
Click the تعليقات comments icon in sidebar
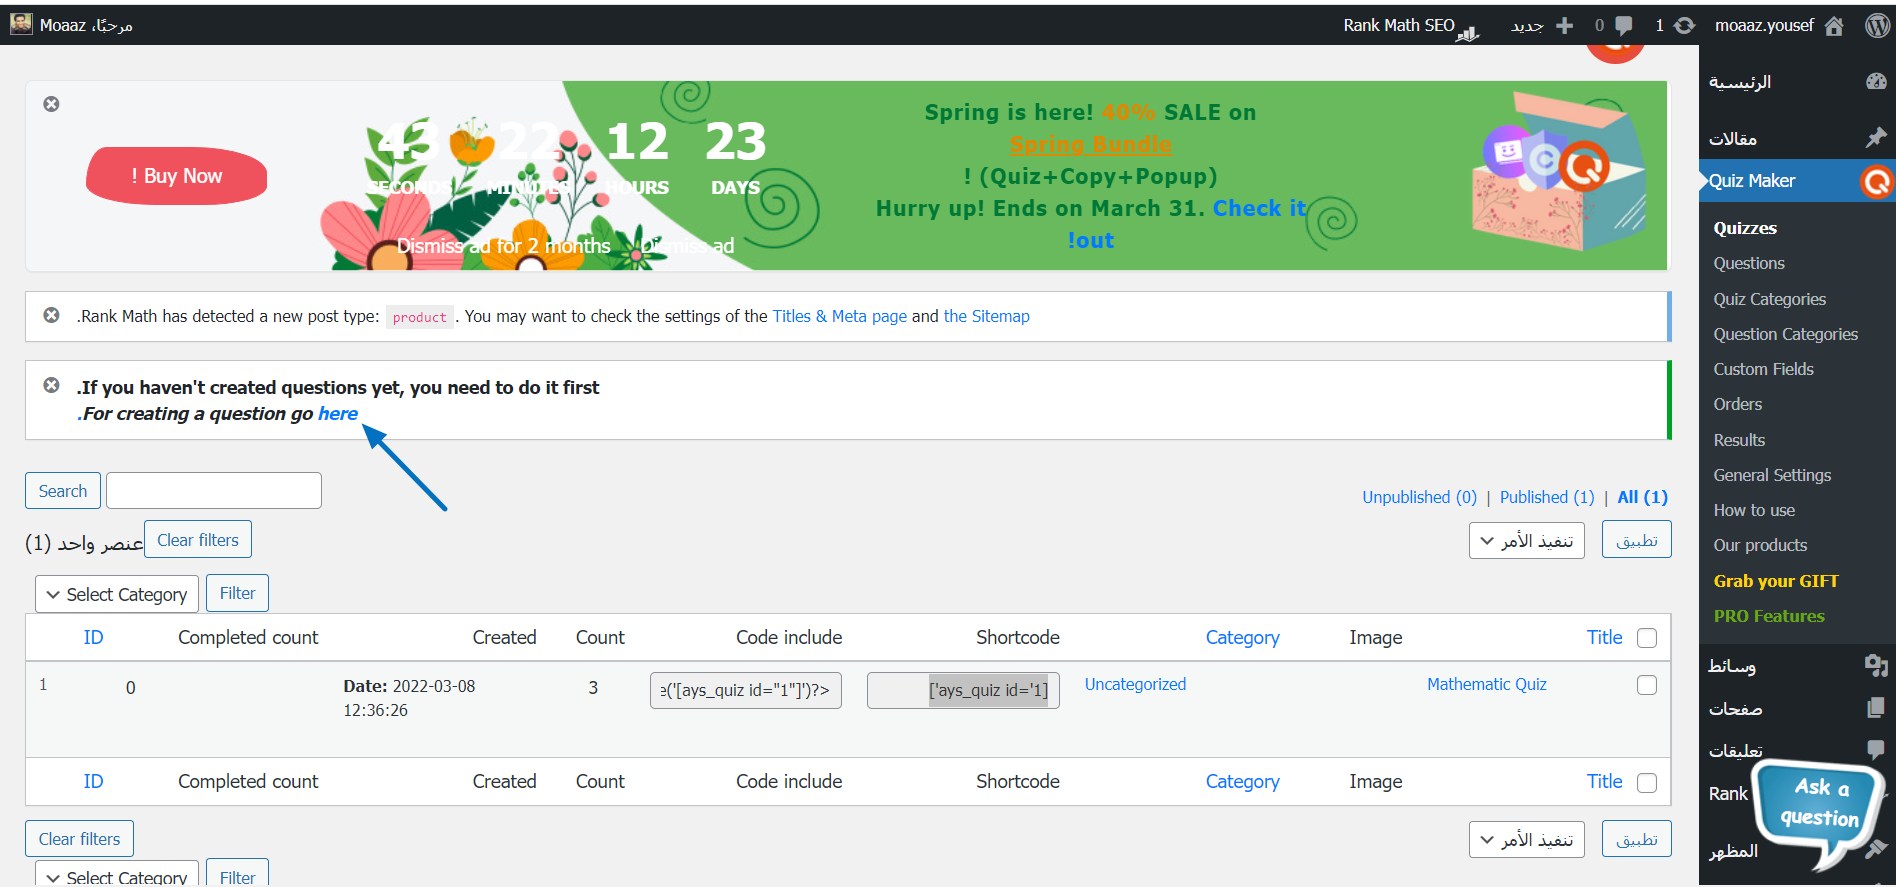point(1876,750)
